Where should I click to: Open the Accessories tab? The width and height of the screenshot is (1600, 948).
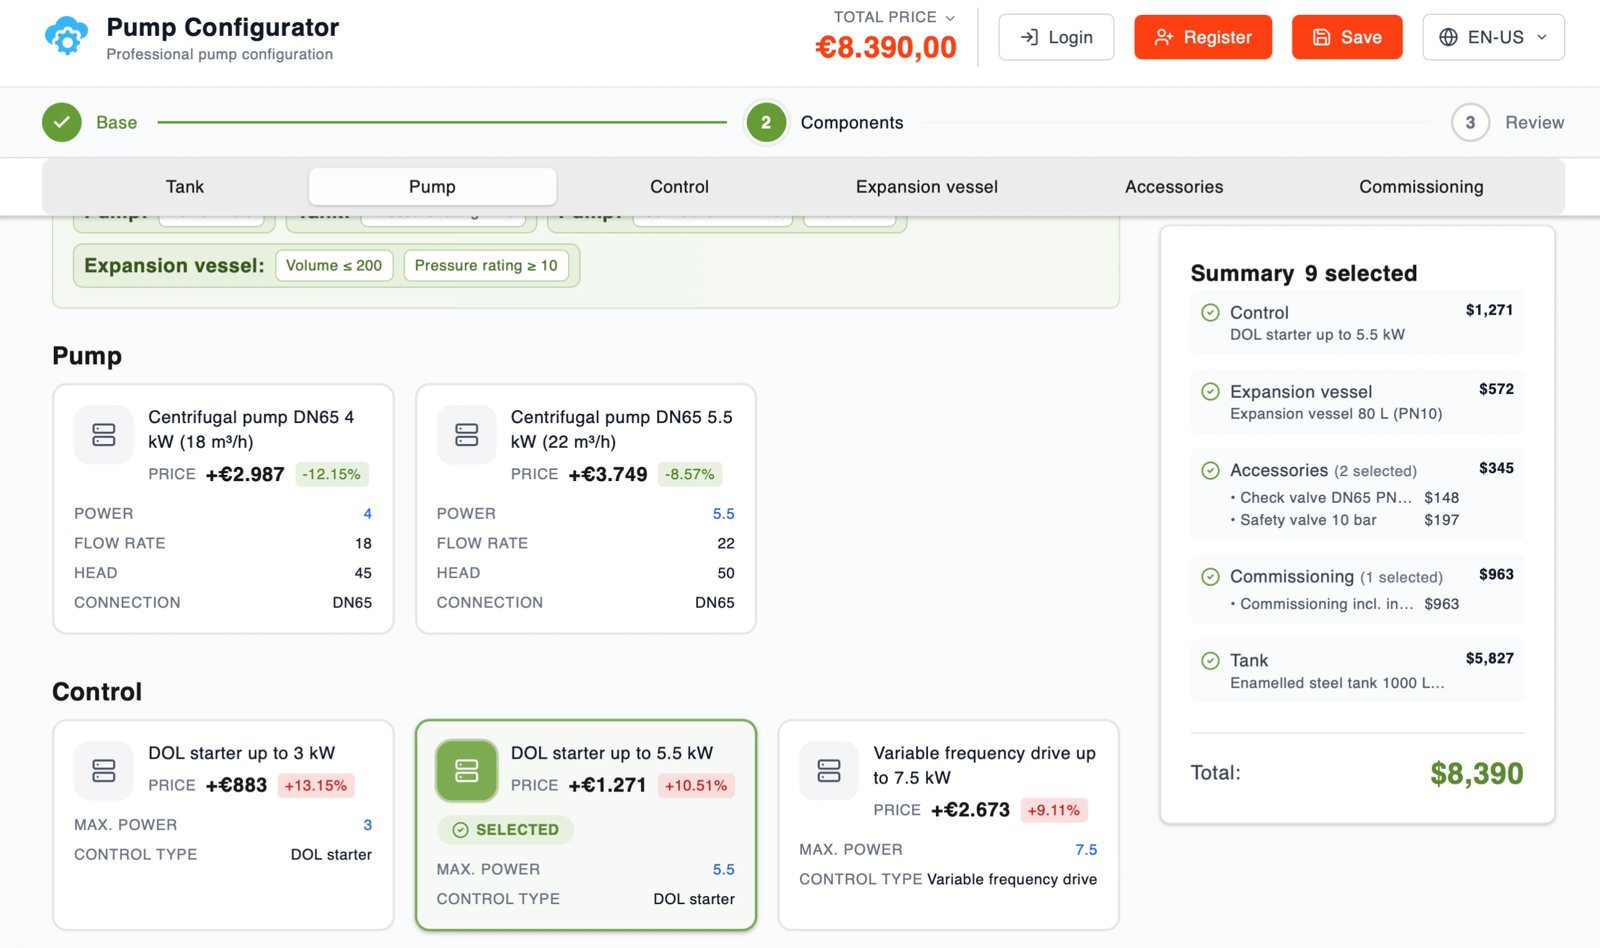[1174, 186]
